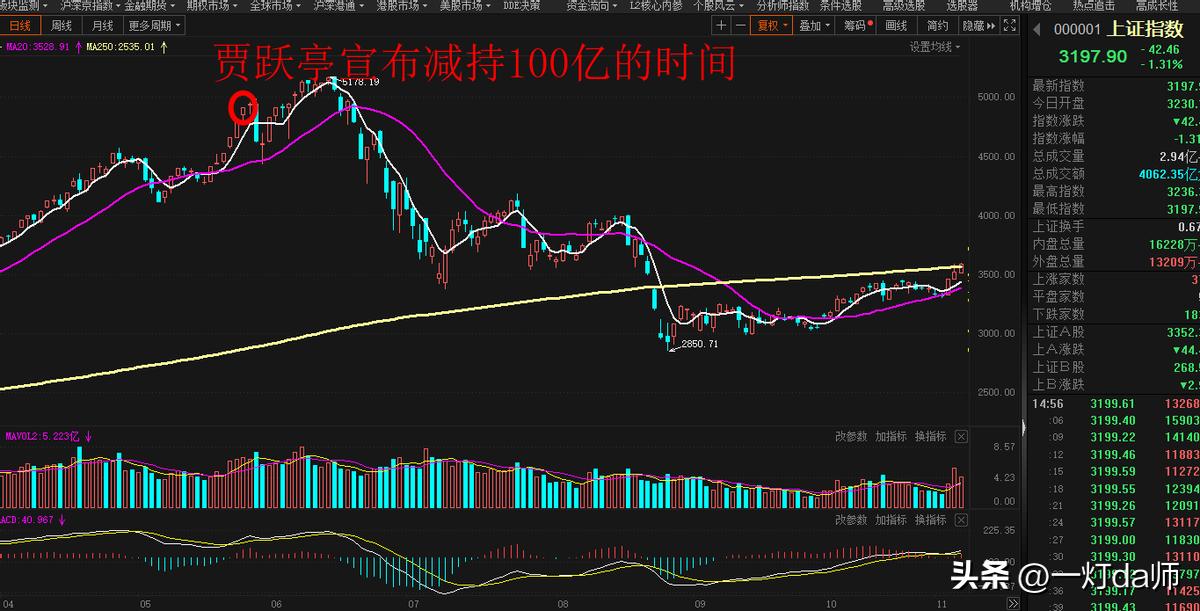This screenshot has width=1200, height=611.
Task: Switch to 月线 monthly period tab
Action: [x=101, y=26]
